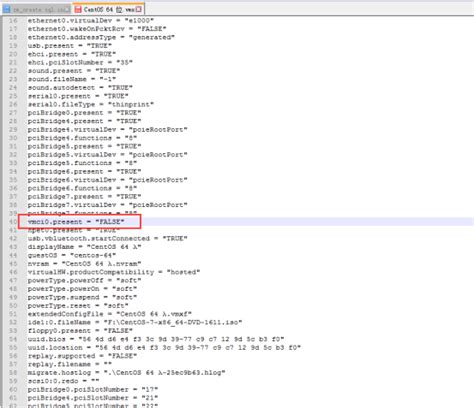Click the uuid.bios value line
Viewport: 474px width, 408px height.
point(156,339)
